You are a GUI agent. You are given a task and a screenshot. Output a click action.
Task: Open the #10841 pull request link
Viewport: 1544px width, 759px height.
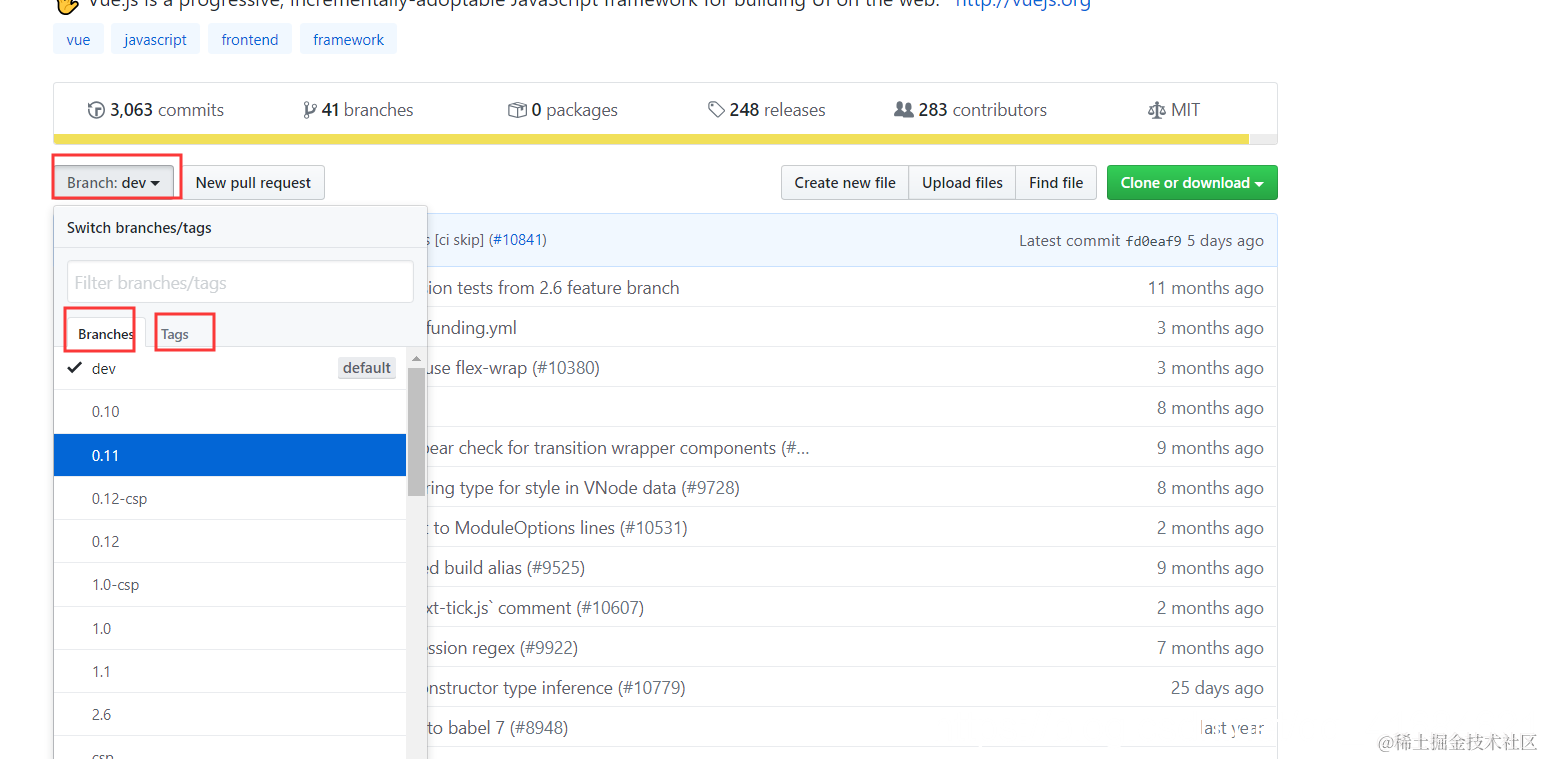pos(518,240)
